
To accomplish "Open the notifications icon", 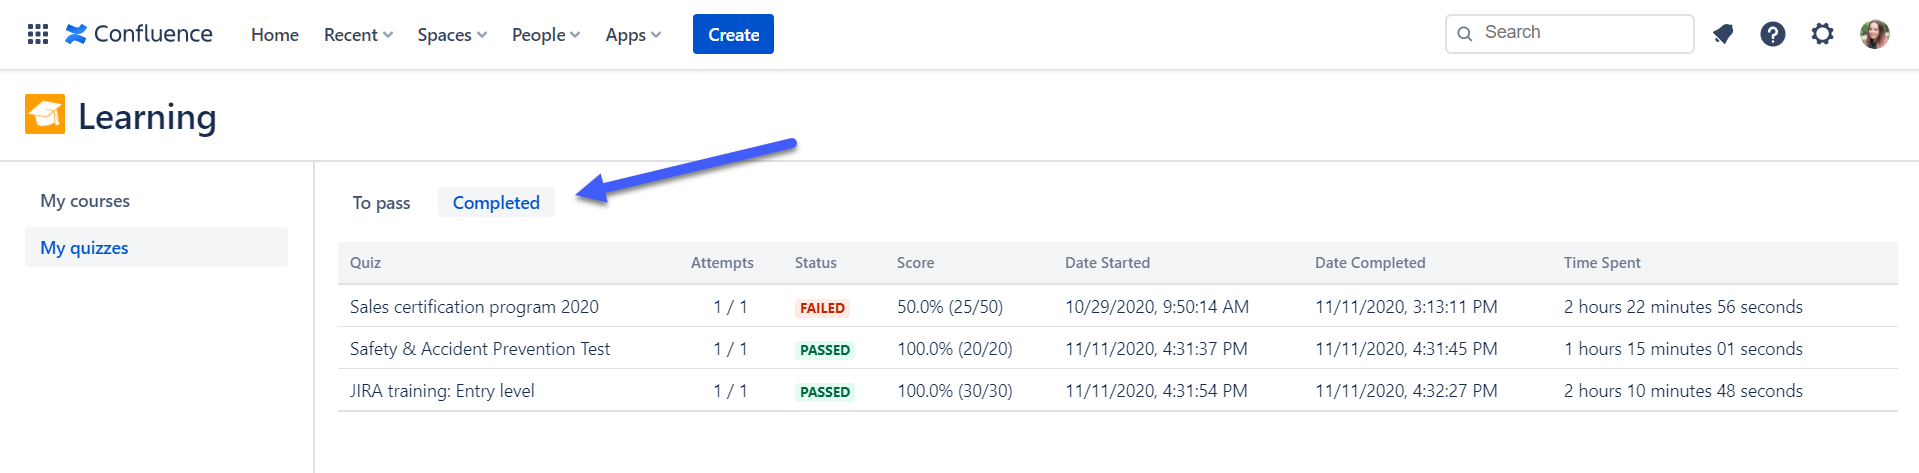I will 1723,34.
